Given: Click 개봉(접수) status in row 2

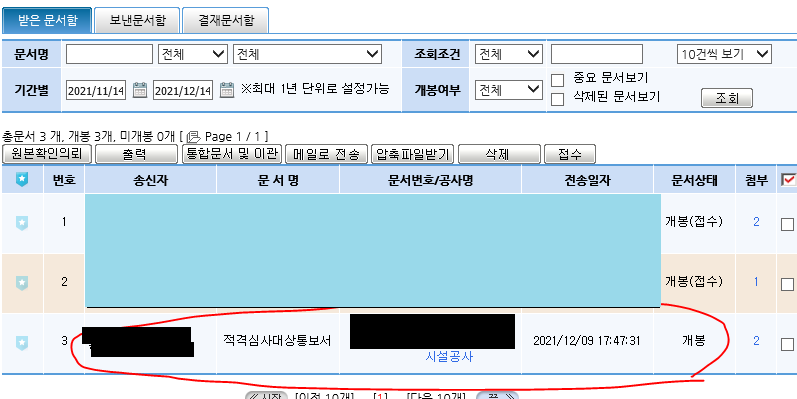Looking at the screenshot, I should (693, 281).
